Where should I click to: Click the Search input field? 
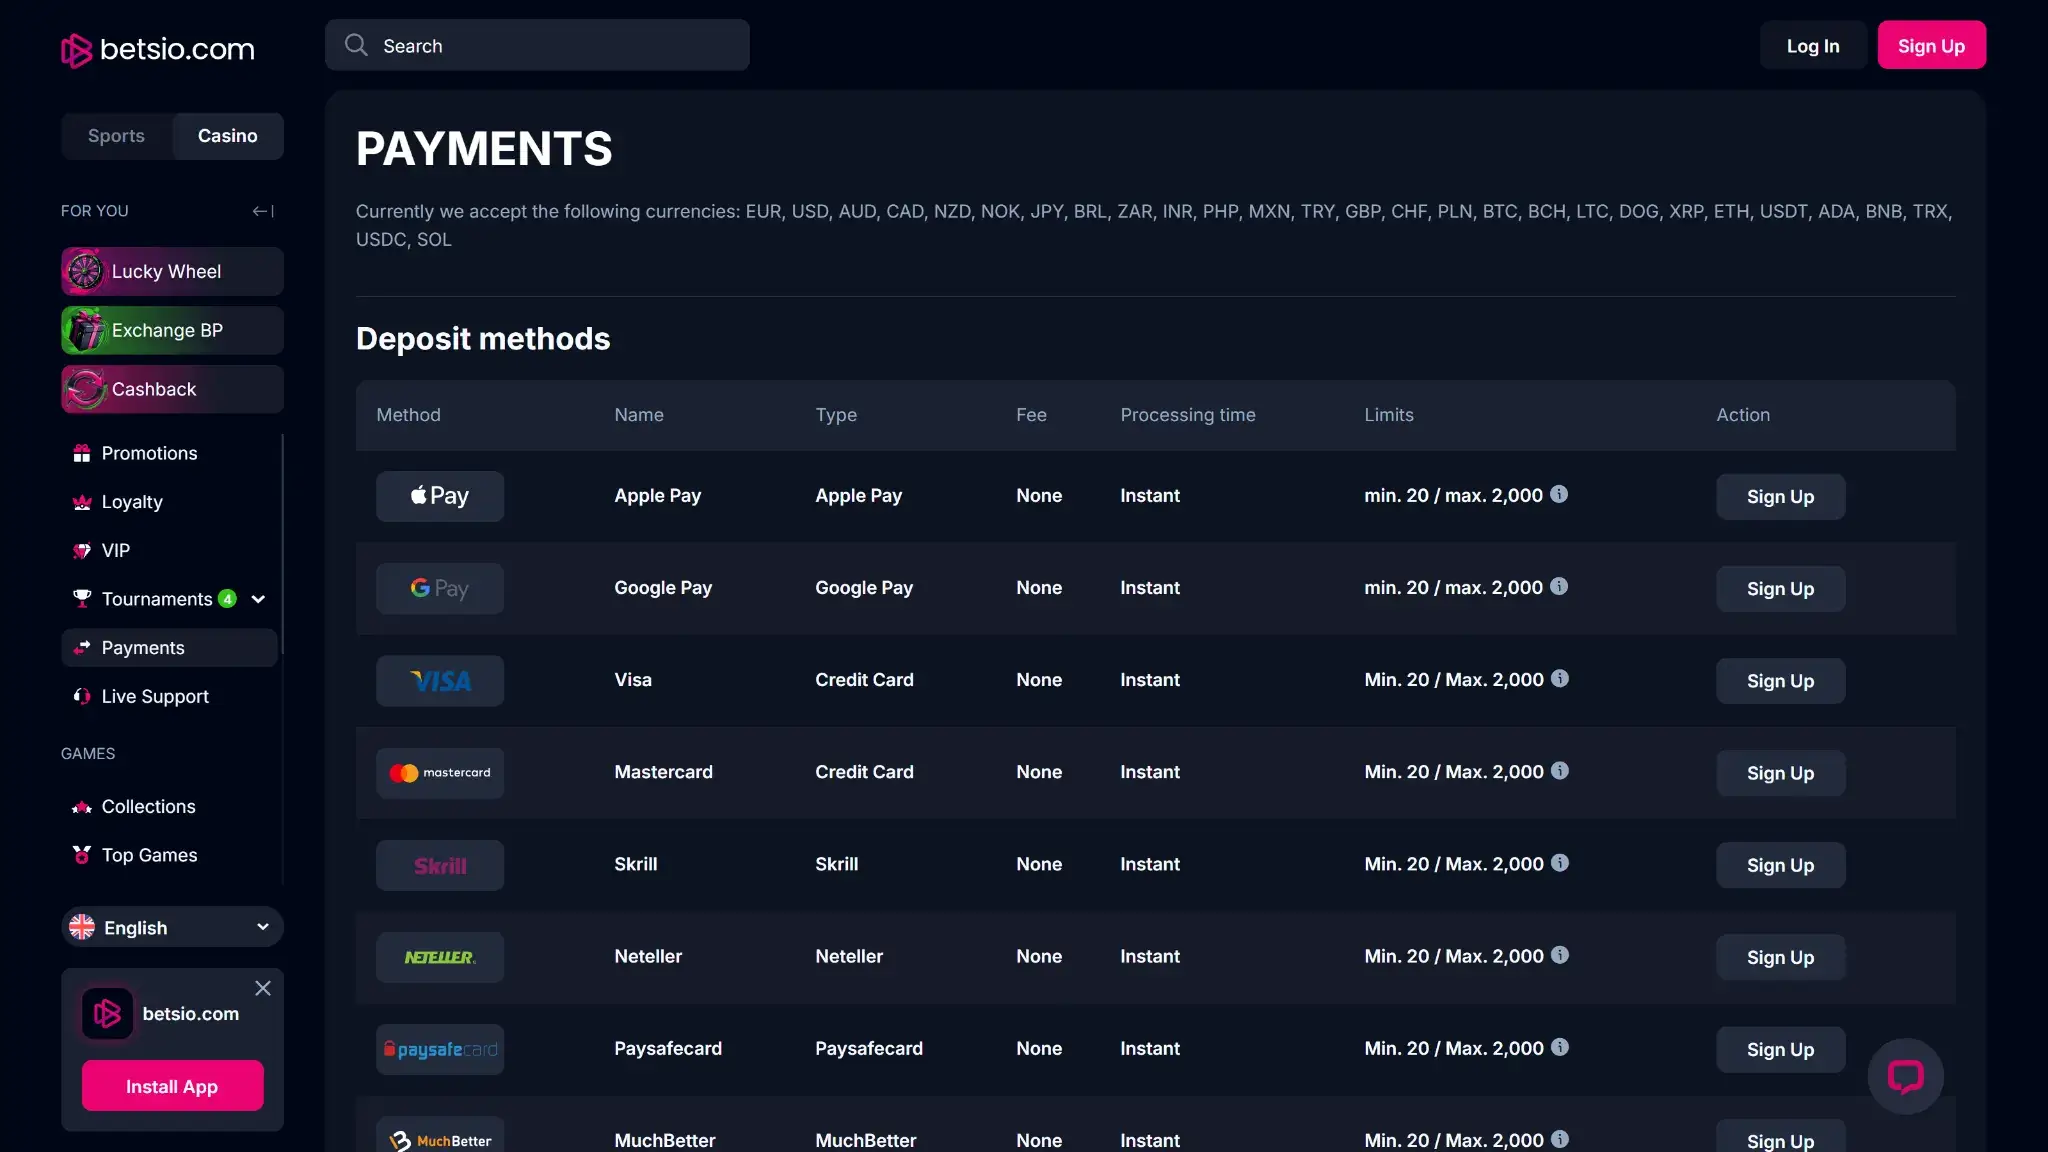click(x=560, y=46)
